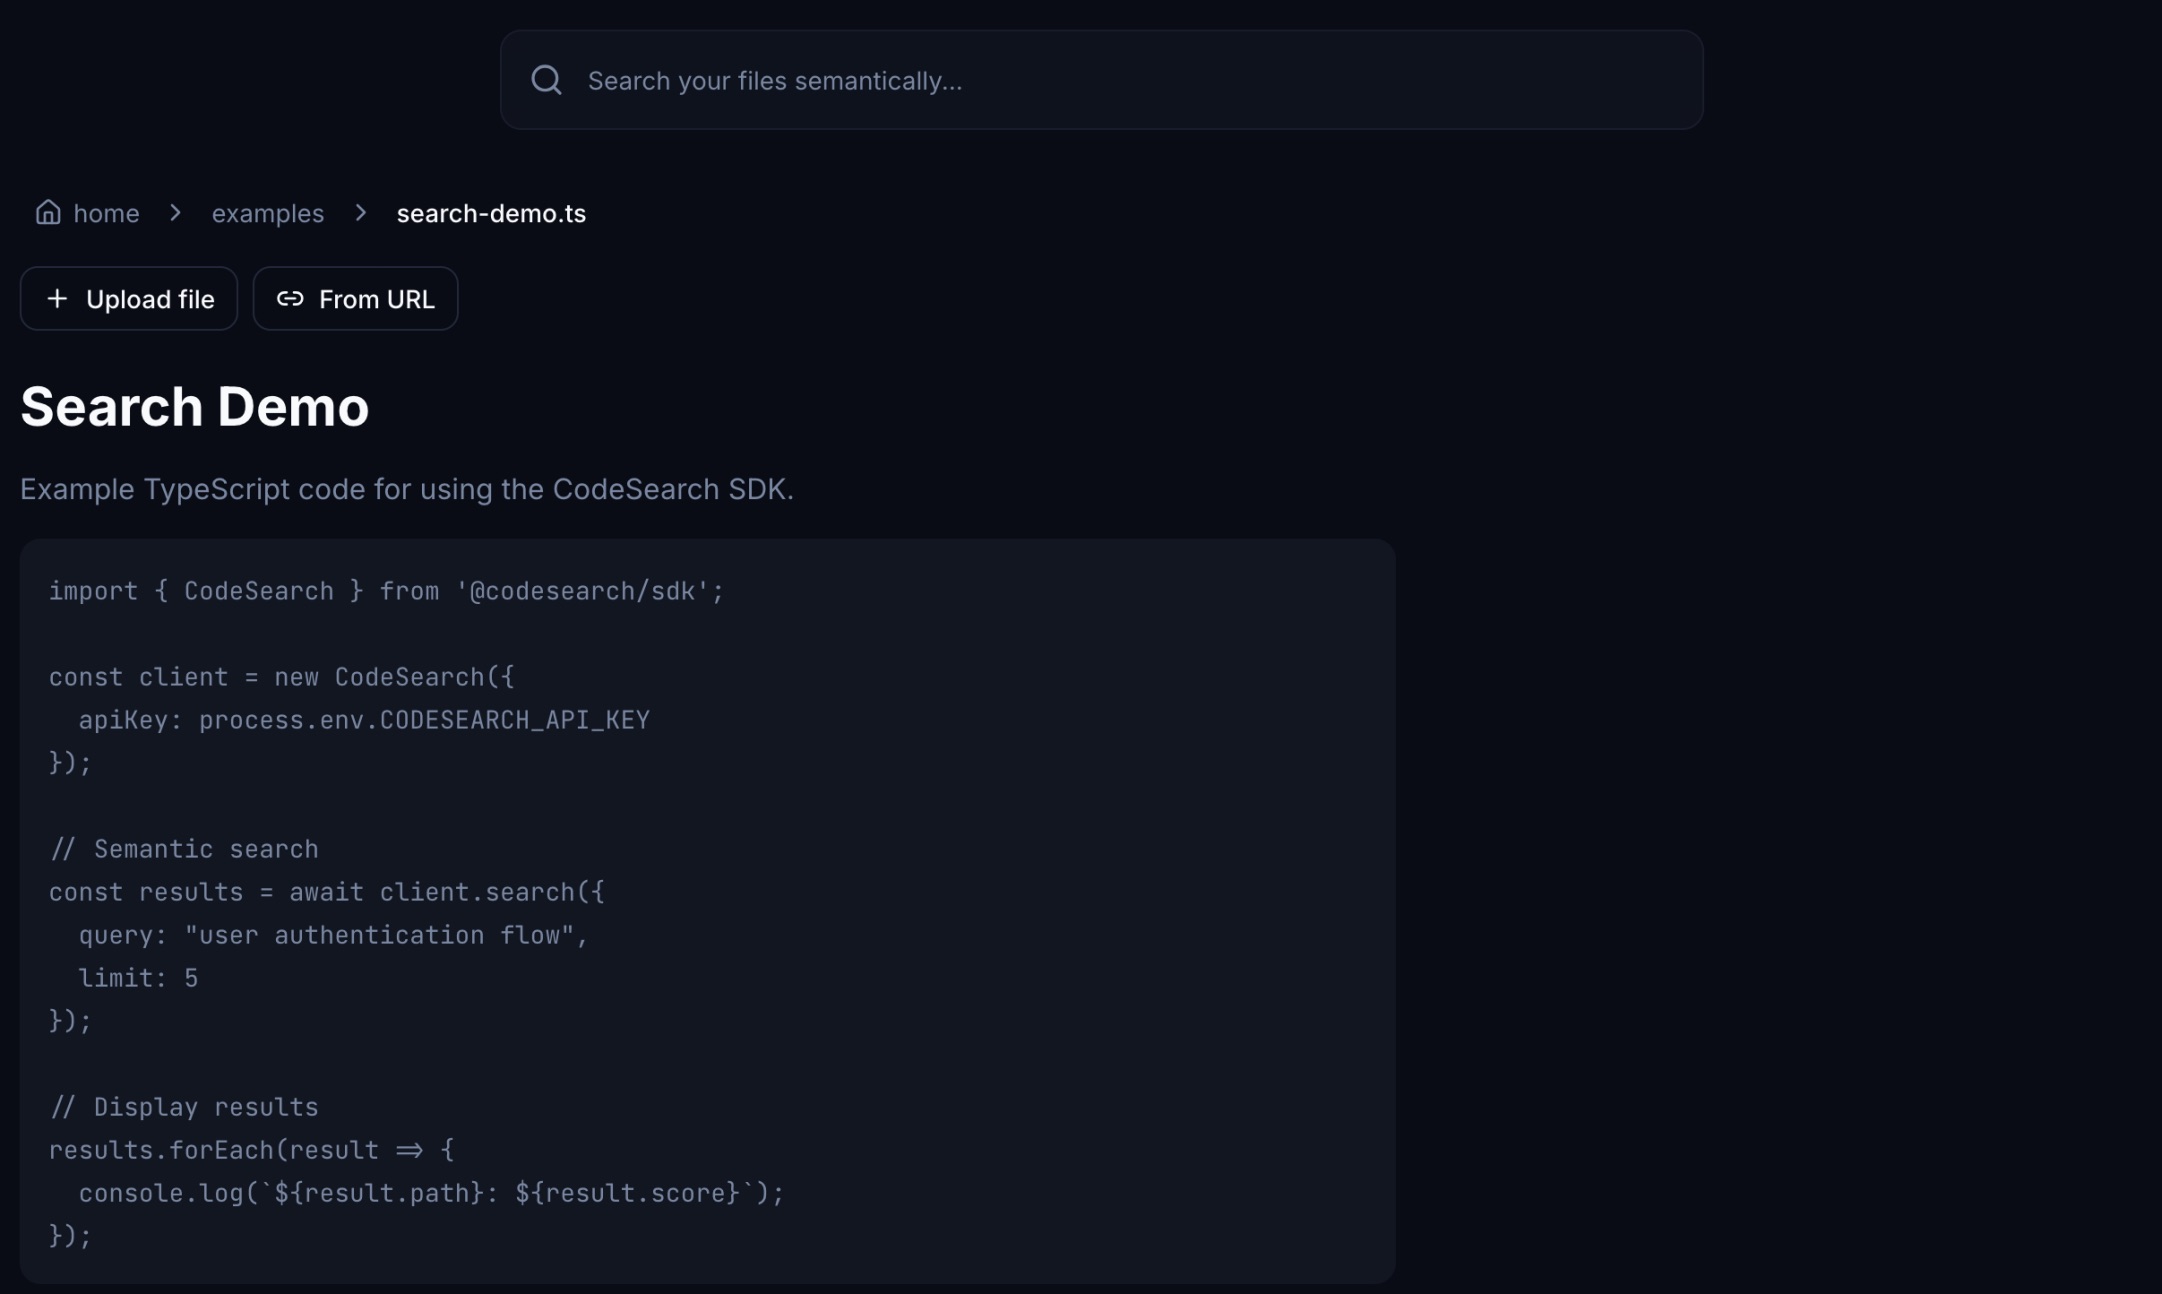The height and width of the screenshot is (1294, 2162).
Task: Click the Example TypeScript code description text
Action: coord(406,489)
